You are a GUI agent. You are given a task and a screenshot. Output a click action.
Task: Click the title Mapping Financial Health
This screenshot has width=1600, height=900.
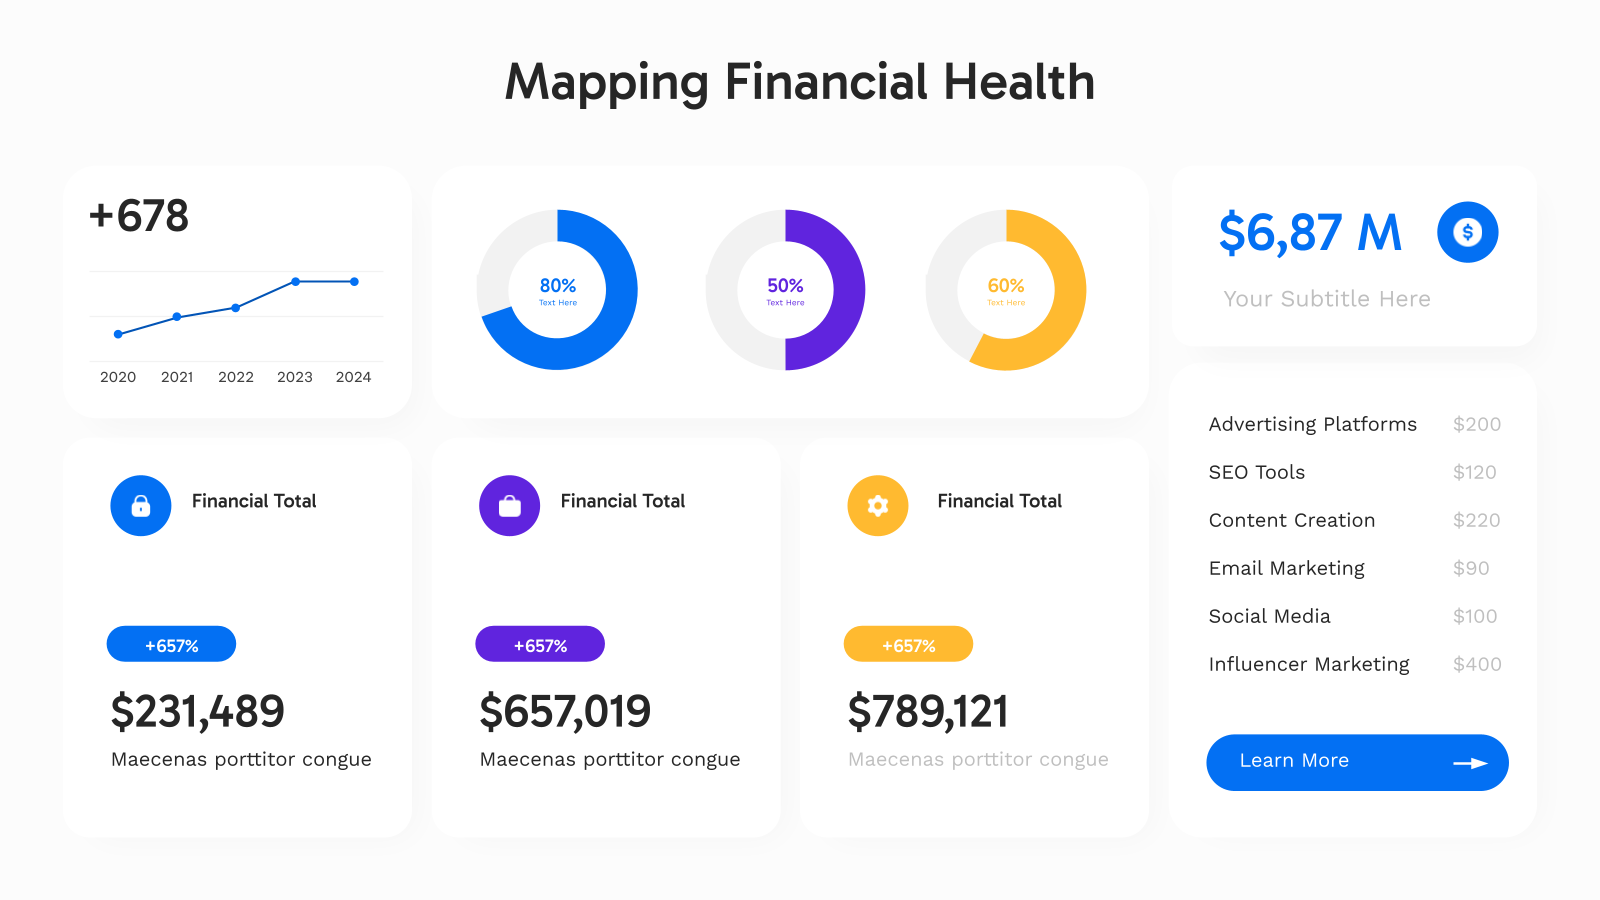pyautogui.click(x=800, y=83)
